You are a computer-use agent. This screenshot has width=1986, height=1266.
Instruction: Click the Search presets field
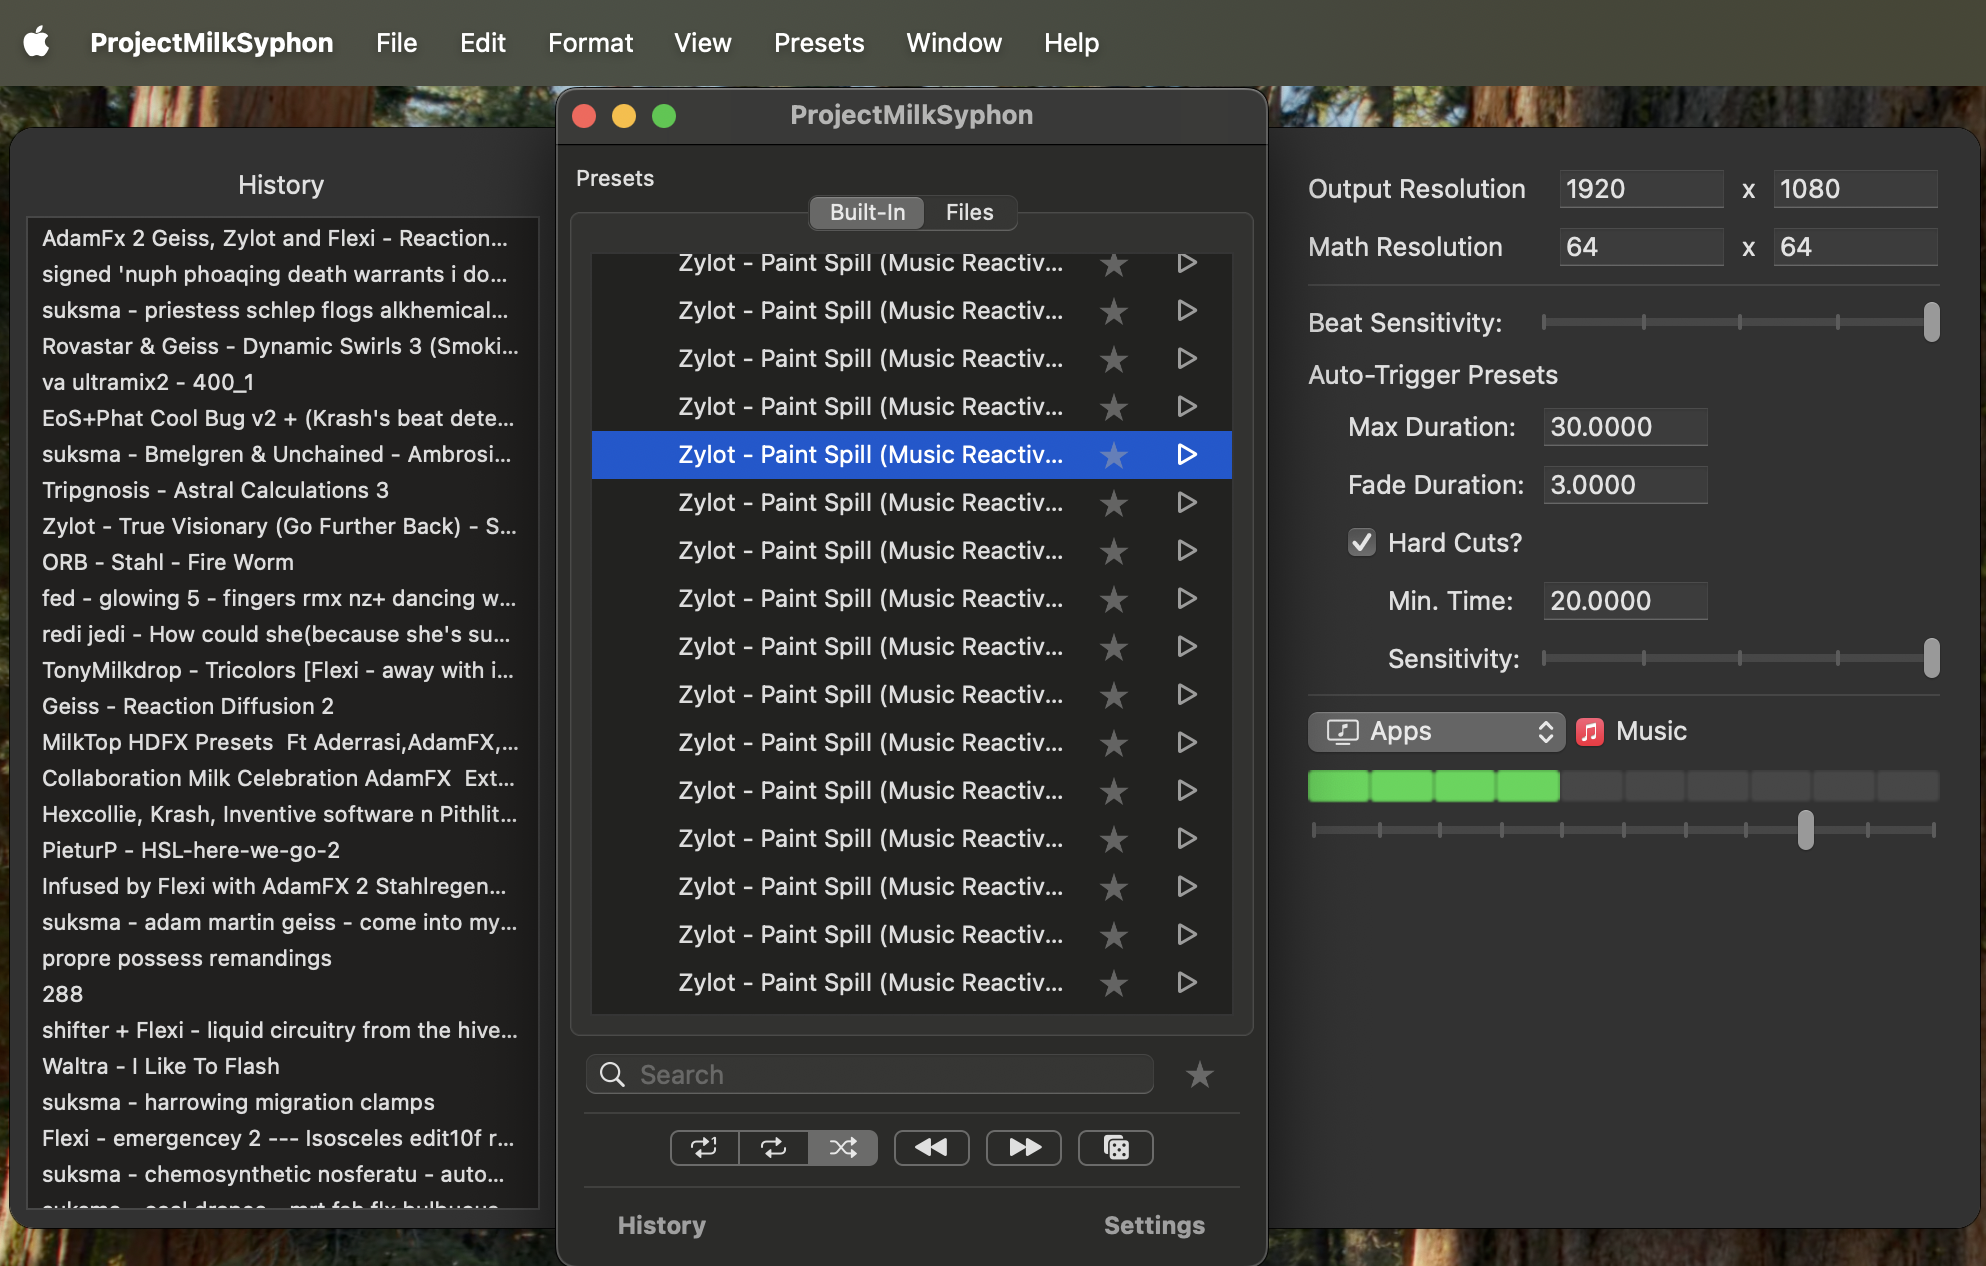coord(870,1075)
